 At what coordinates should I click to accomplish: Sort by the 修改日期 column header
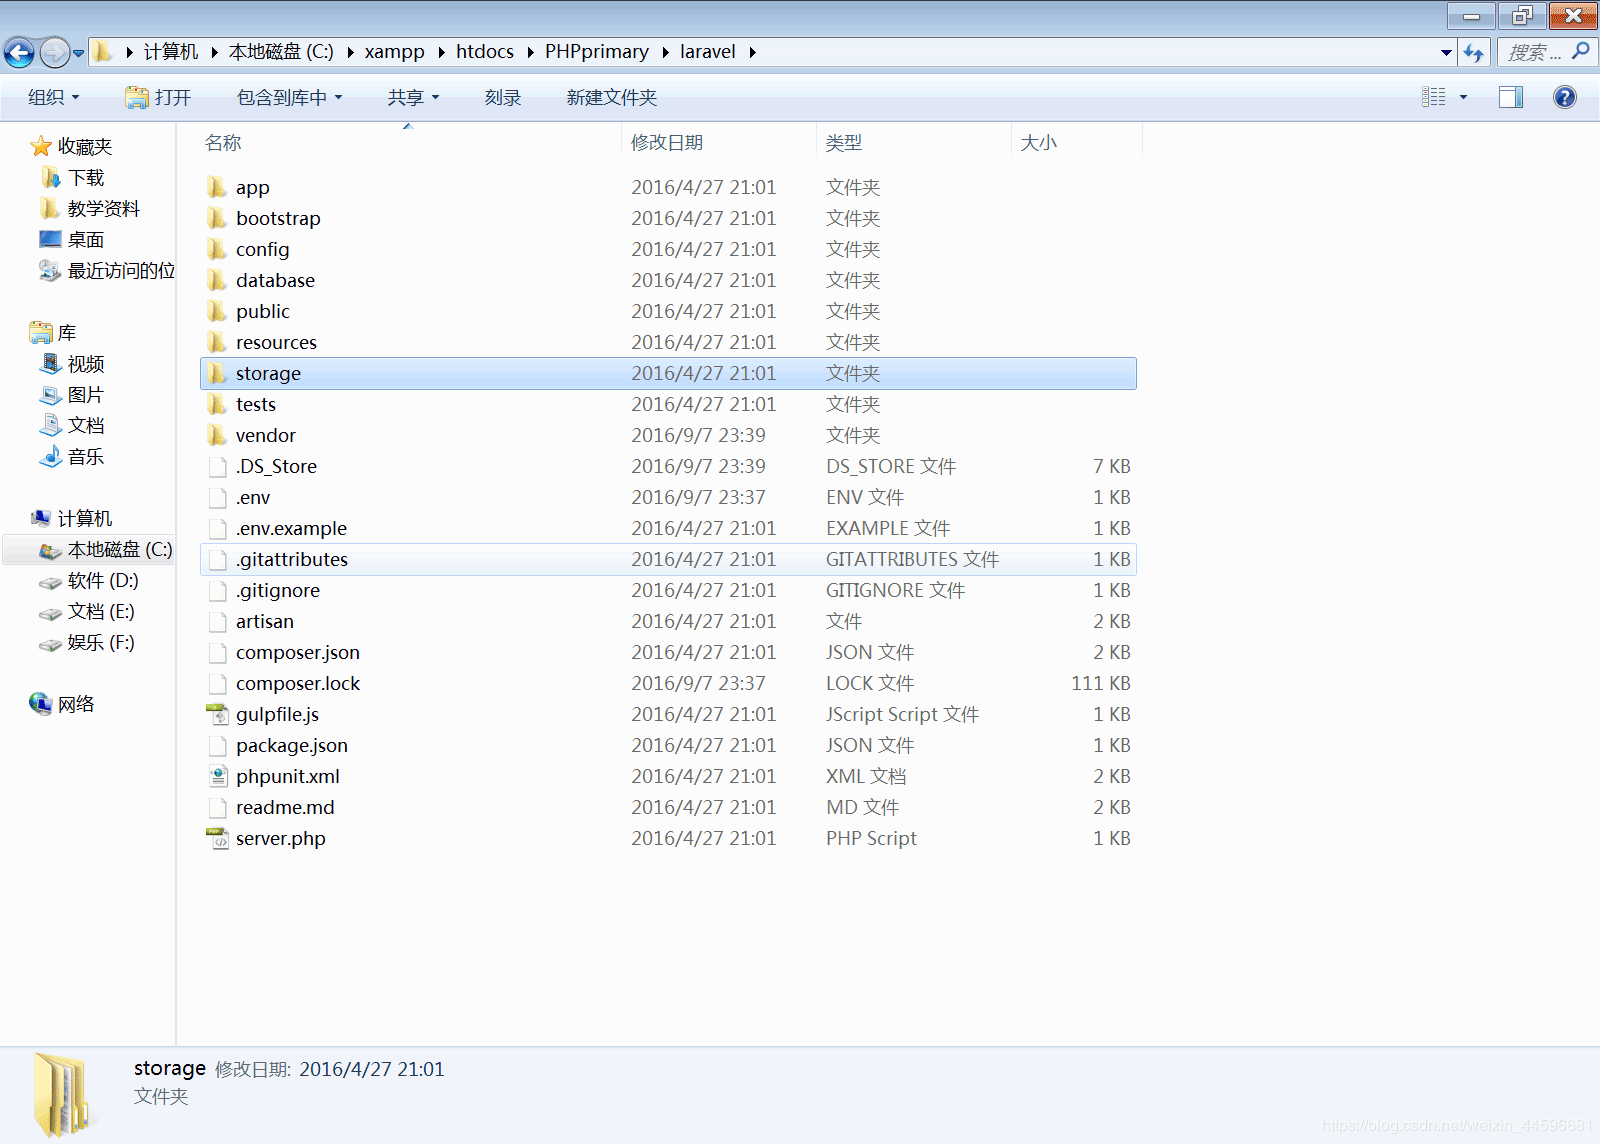[x=667, y=143]
